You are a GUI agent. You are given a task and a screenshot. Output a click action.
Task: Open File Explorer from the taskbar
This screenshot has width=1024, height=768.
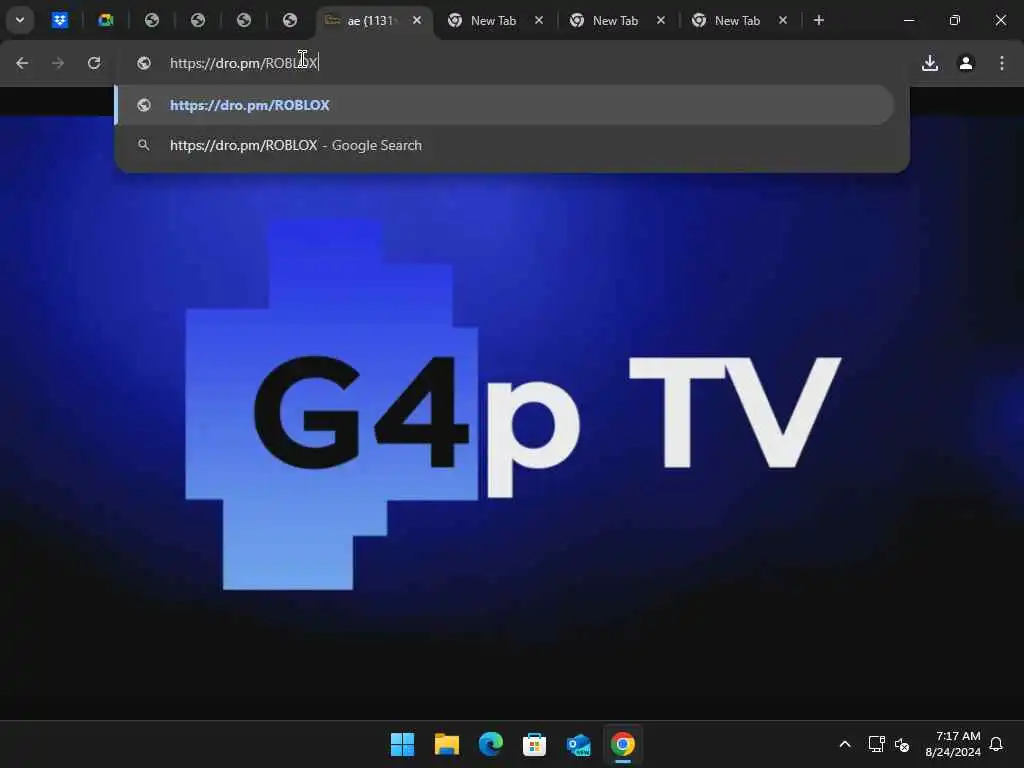(x=447, y=744)
